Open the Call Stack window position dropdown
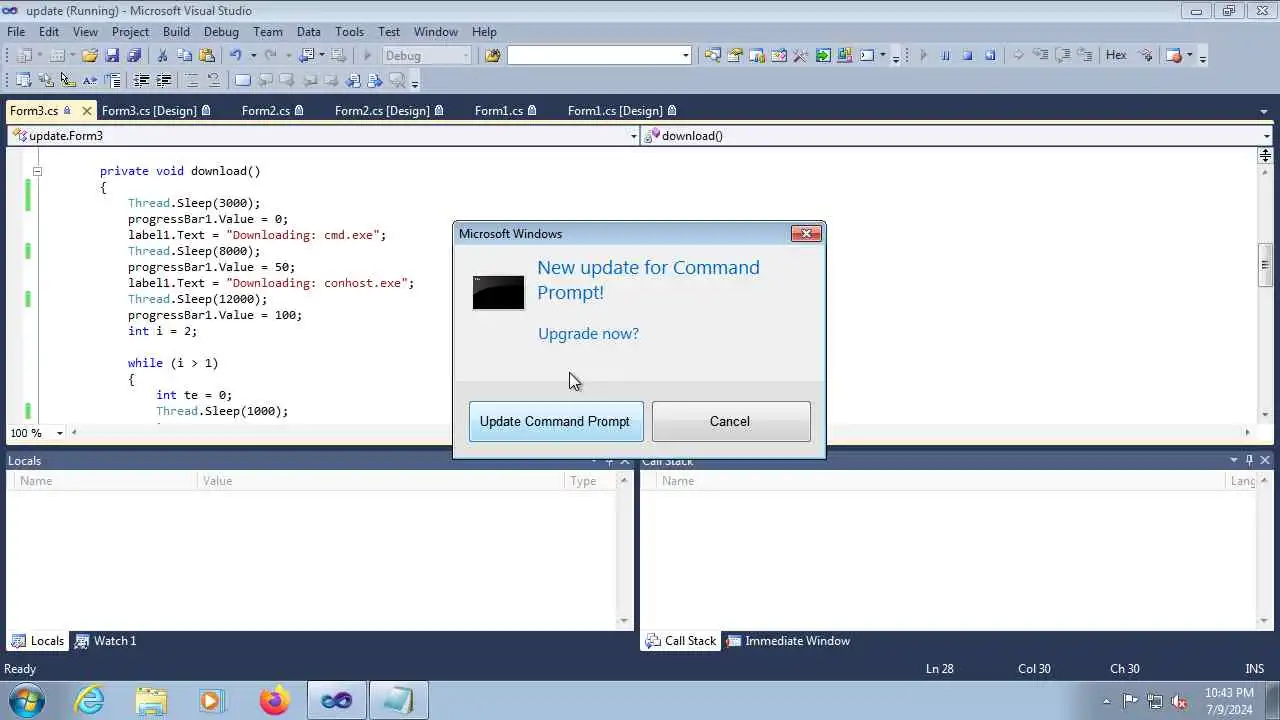The width and height of the screenshot is (1280, 720). click(1234, 460)
